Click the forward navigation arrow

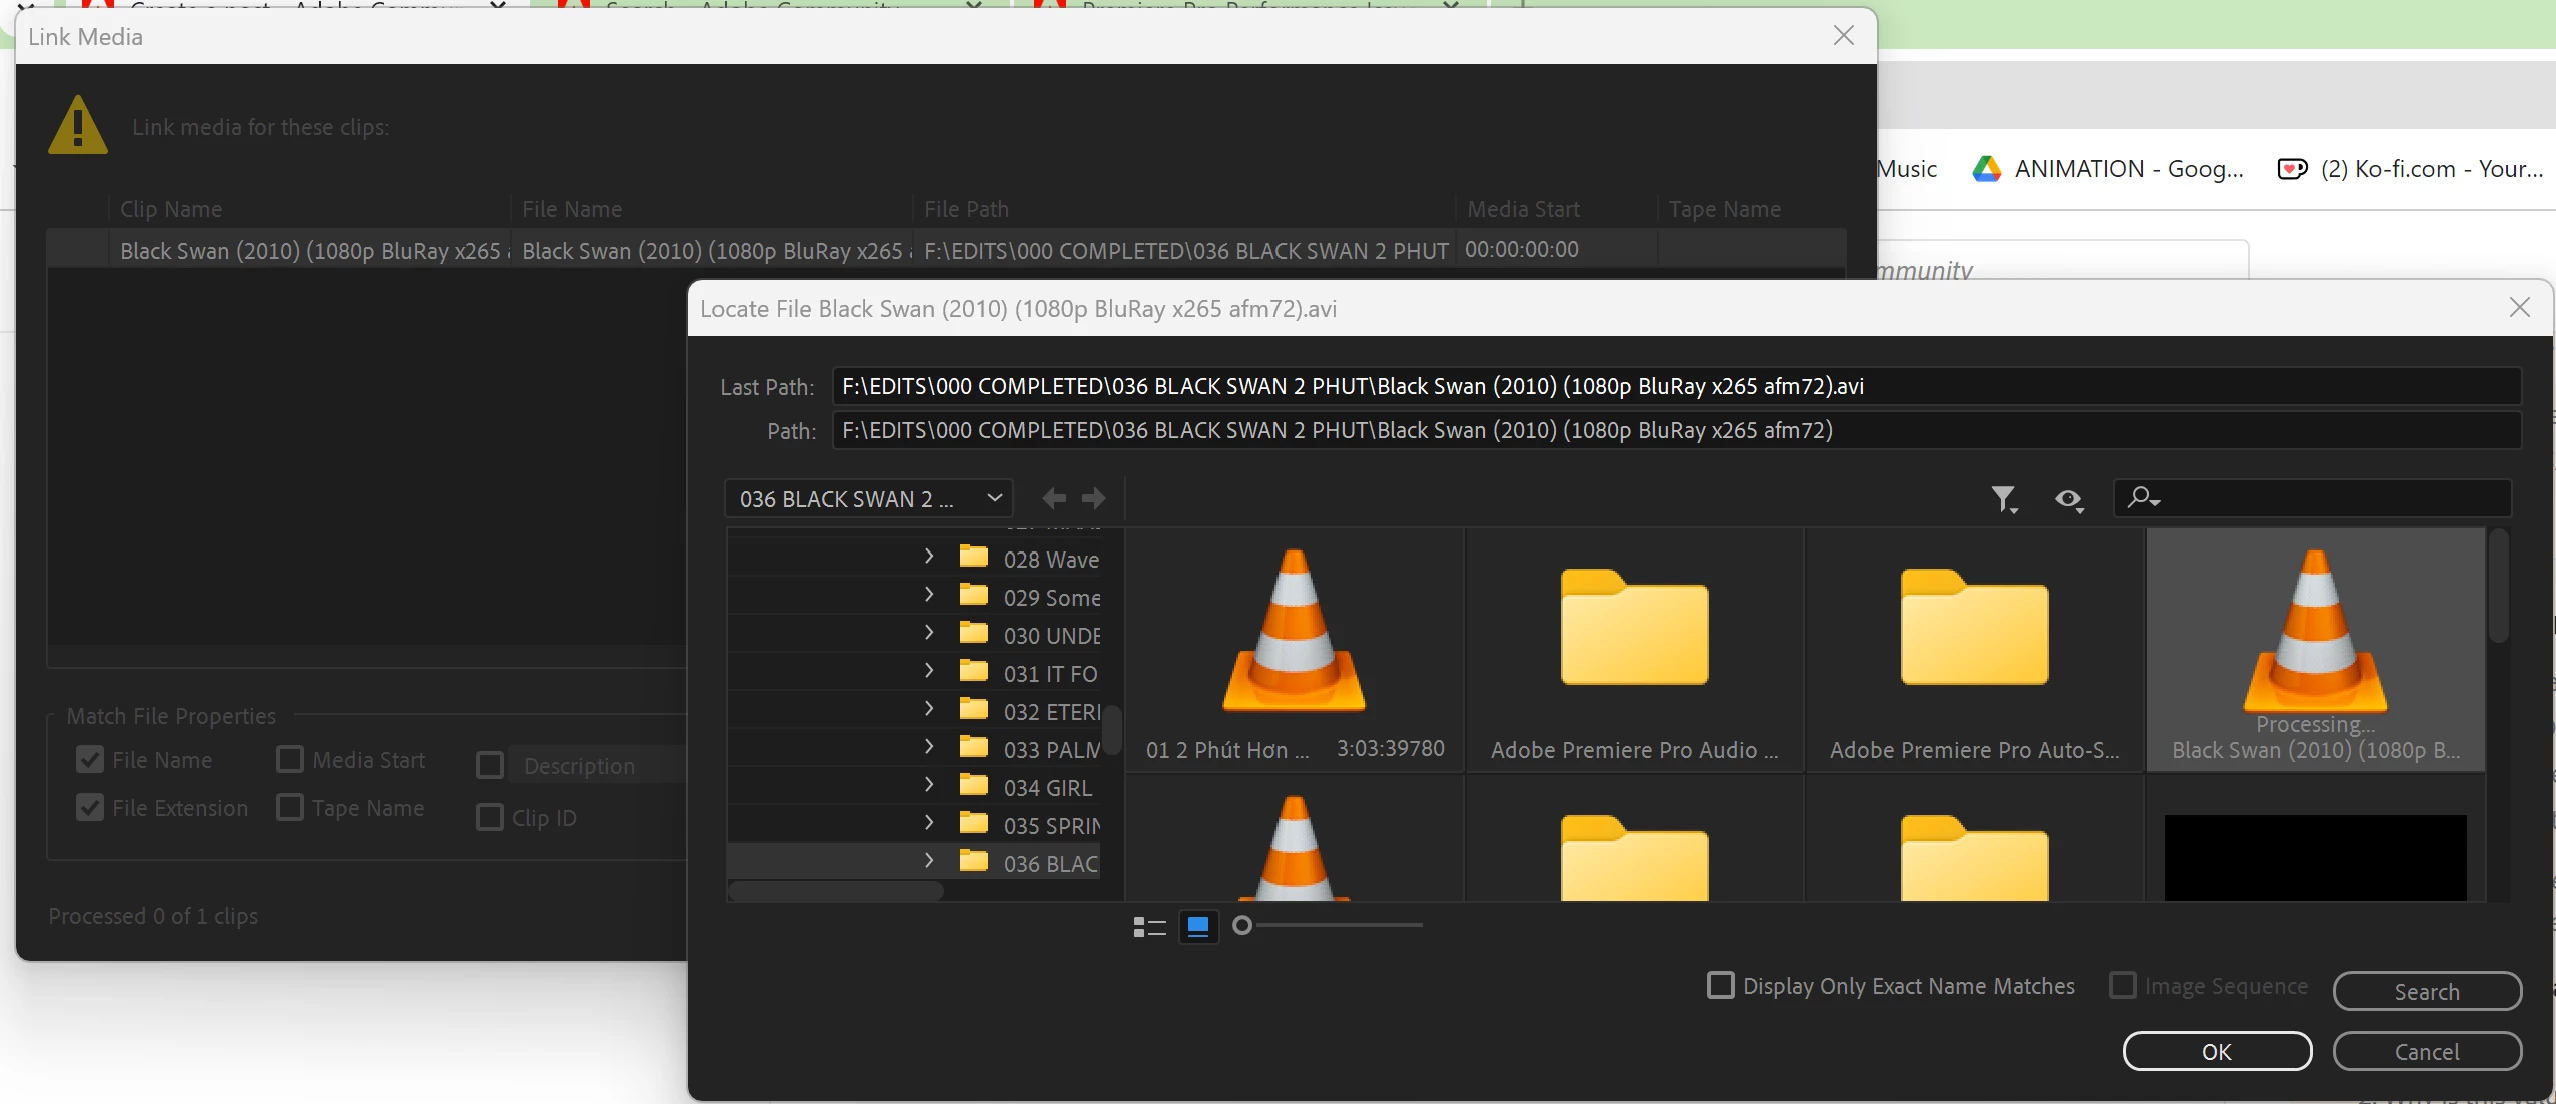(x=1094, y=498)
